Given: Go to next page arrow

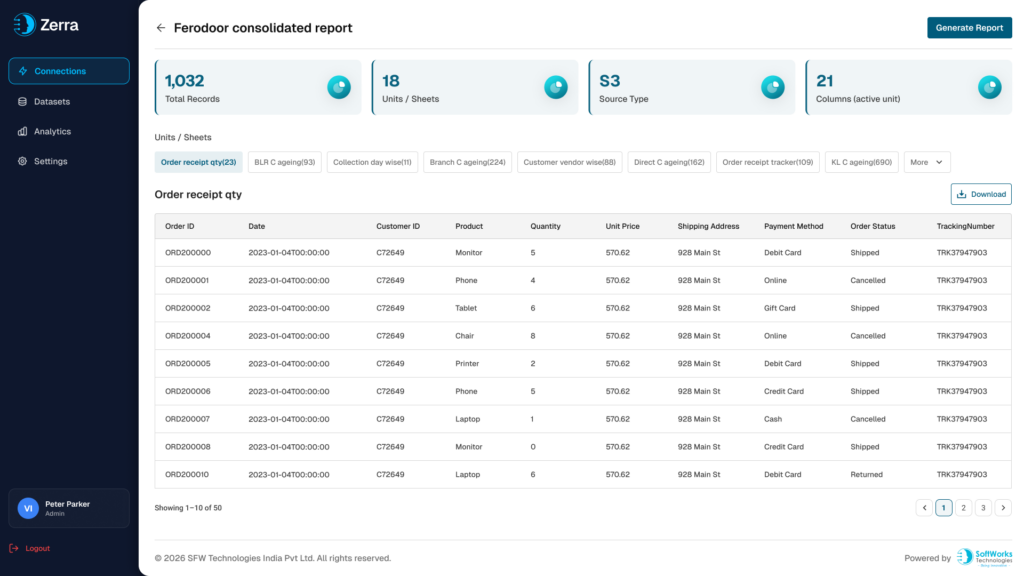Looking at the screenshot, I should (1003, 507).
